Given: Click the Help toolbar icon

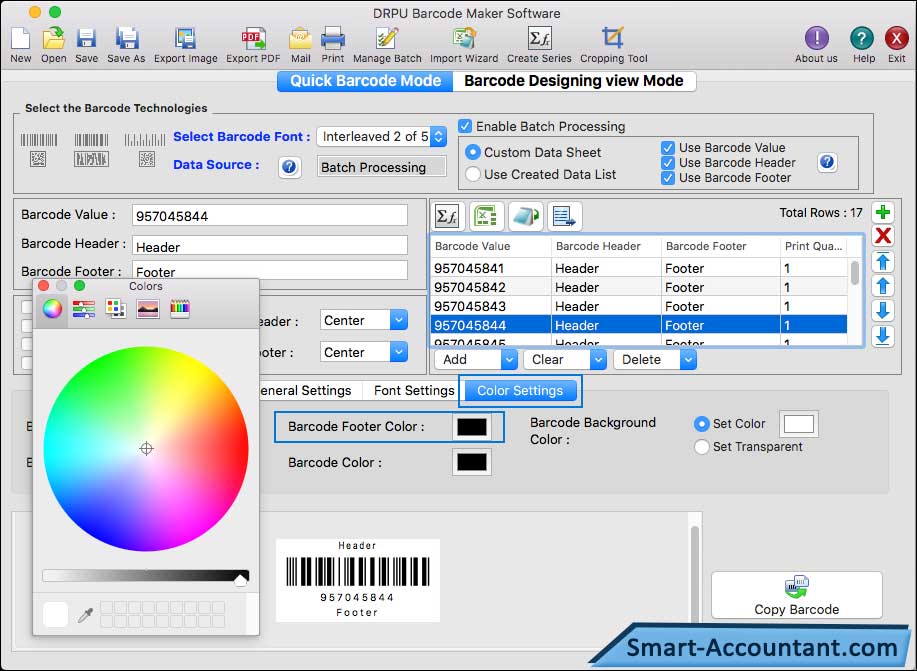Looking at the screenshot, I should click(862, 38).
